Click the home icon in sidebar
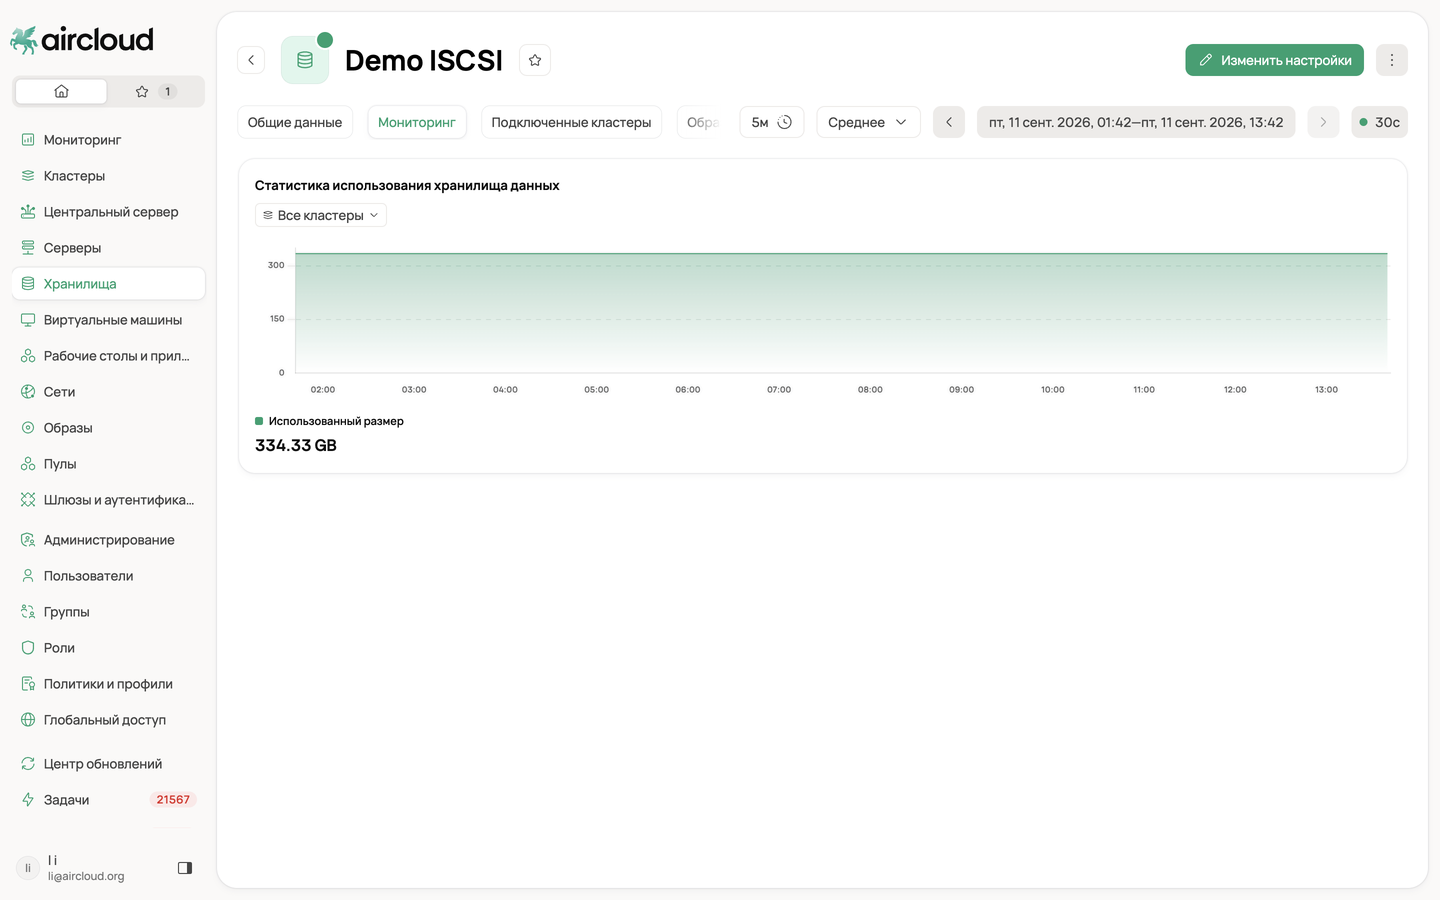The image size is (1440, 900). [61, 91]
